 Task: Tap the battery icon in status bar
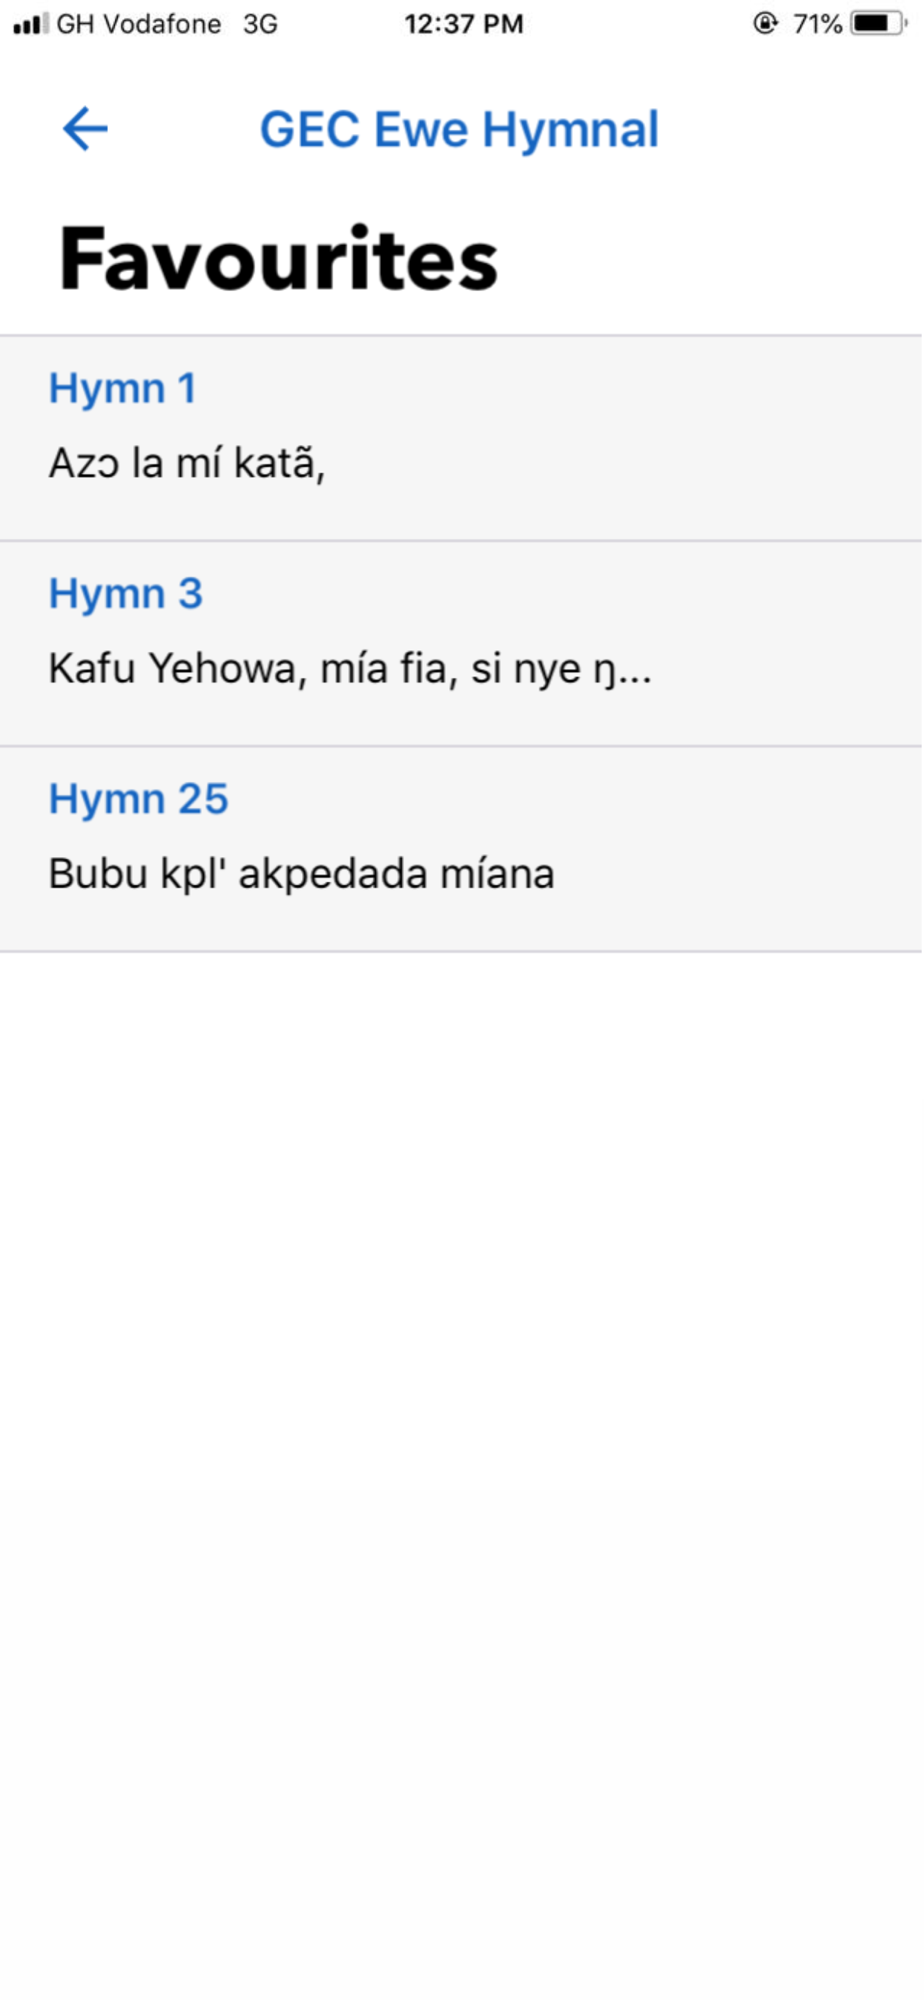point(879,23)
